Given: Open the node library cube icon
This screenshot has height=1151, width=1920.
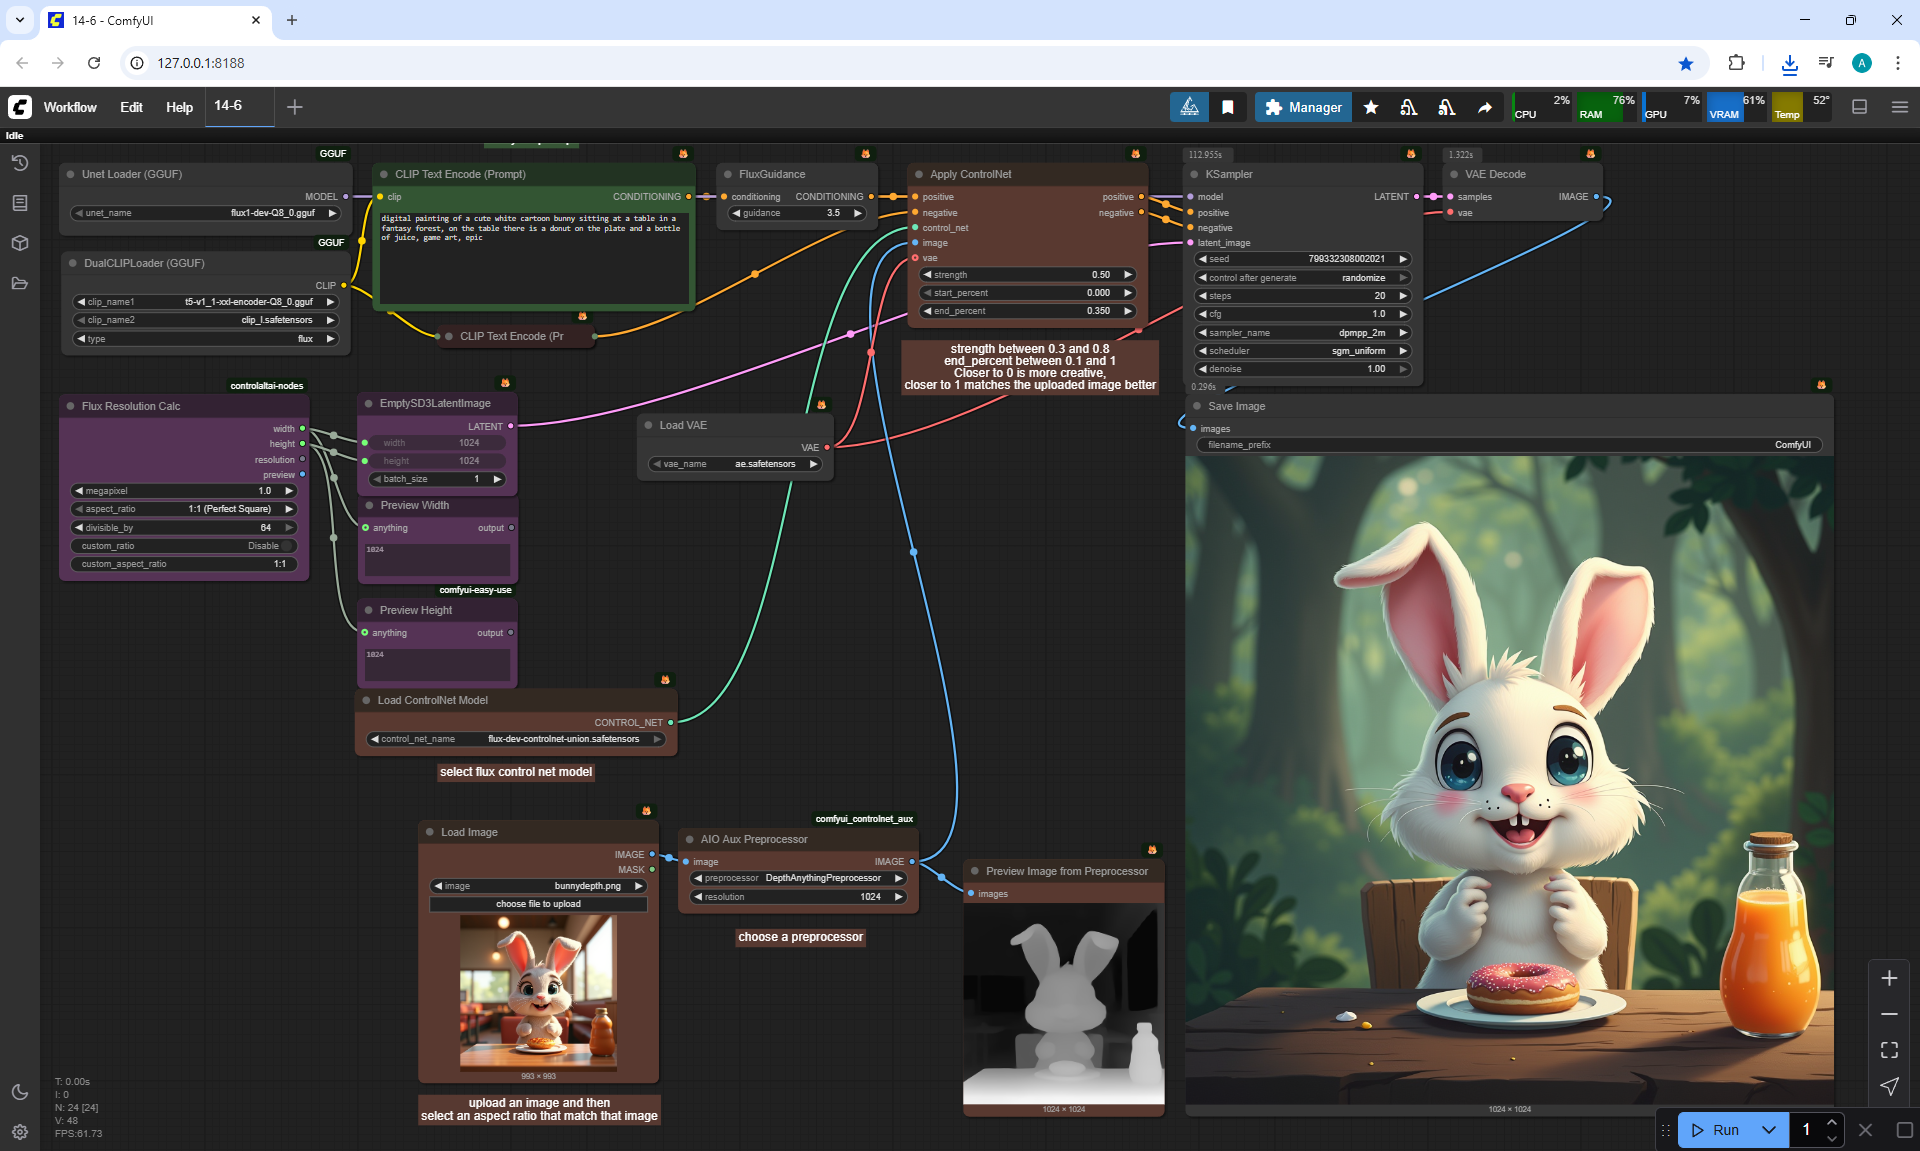Looking at the screenshot, I should (x=20, y=243).
